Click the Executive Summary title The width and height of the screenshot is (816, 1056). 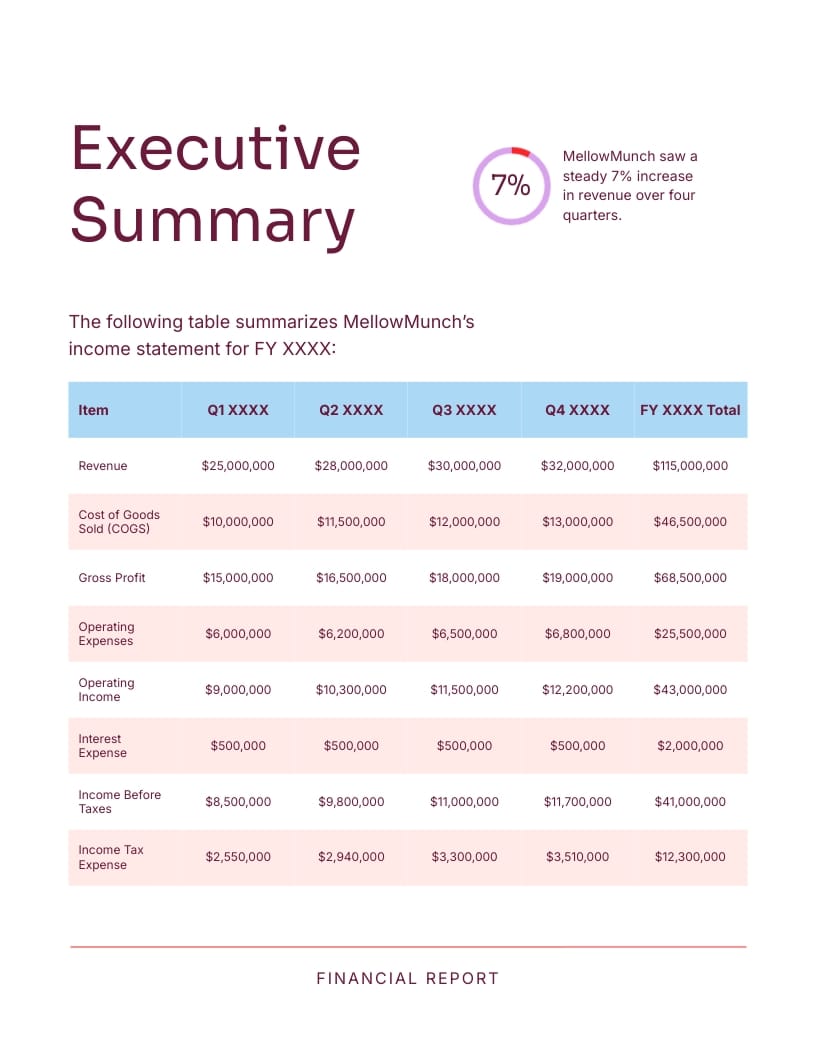click(x=215, y=183)
